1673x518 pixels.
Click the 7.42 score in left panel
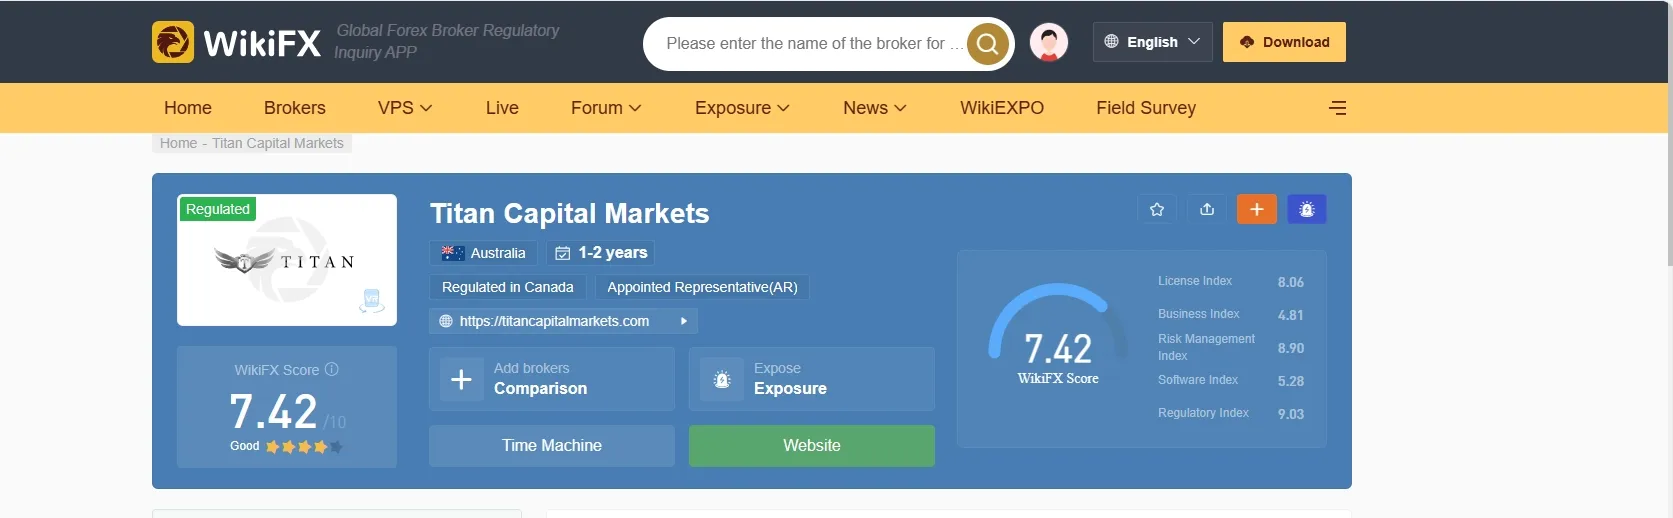point(273,411)
